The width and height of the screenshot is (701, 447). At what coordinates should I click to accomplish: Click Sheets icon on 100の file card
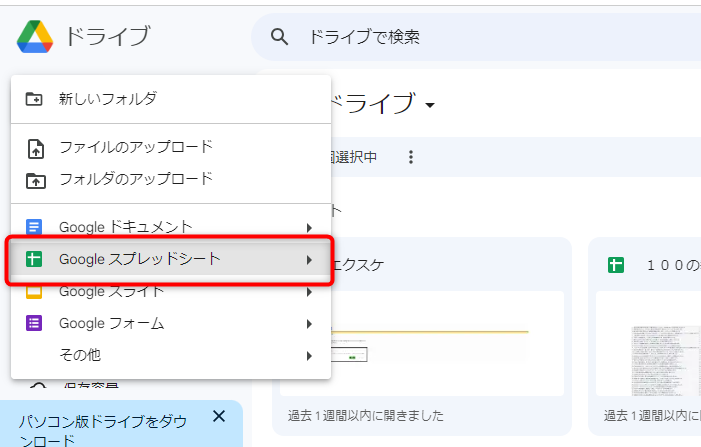point(616,266)
